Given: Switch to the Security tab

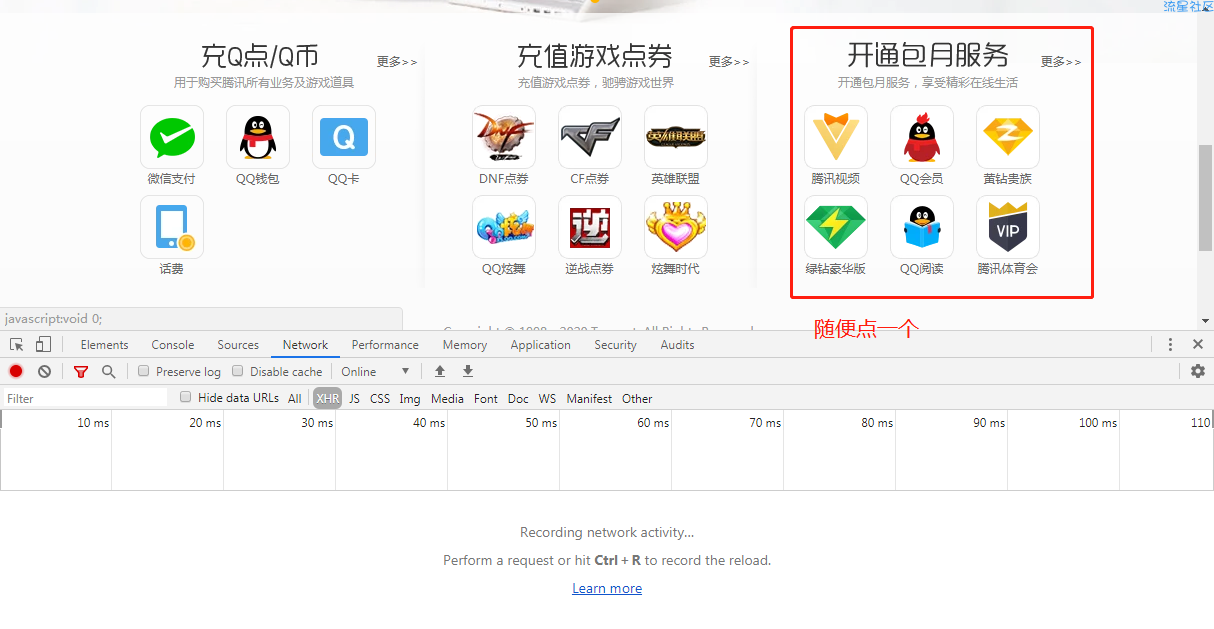Looking at the screenshot, I should pyautogui.click(x=615, y=344).
